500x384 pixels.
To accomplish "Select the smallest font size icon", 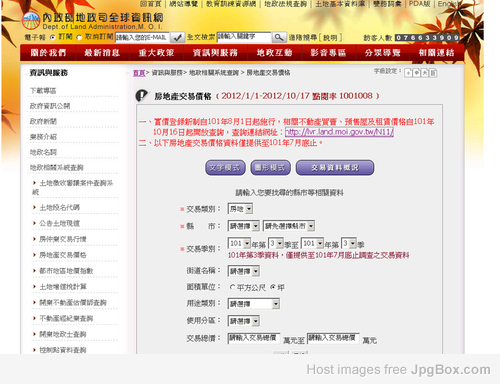I will tap(408, 73).
